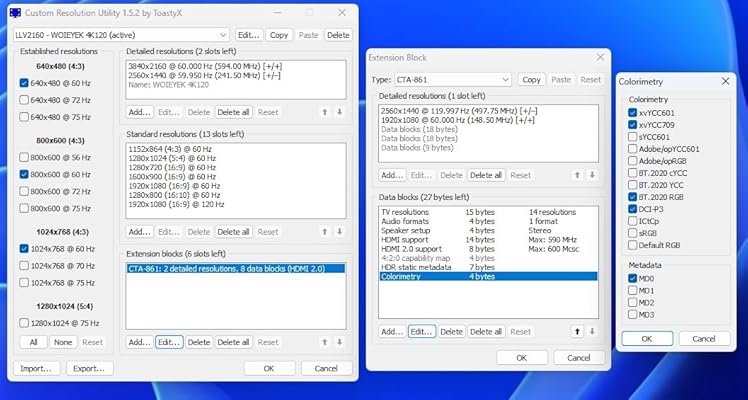Move up arrow in Detailed resolutions, main window

tap(325, 112)
